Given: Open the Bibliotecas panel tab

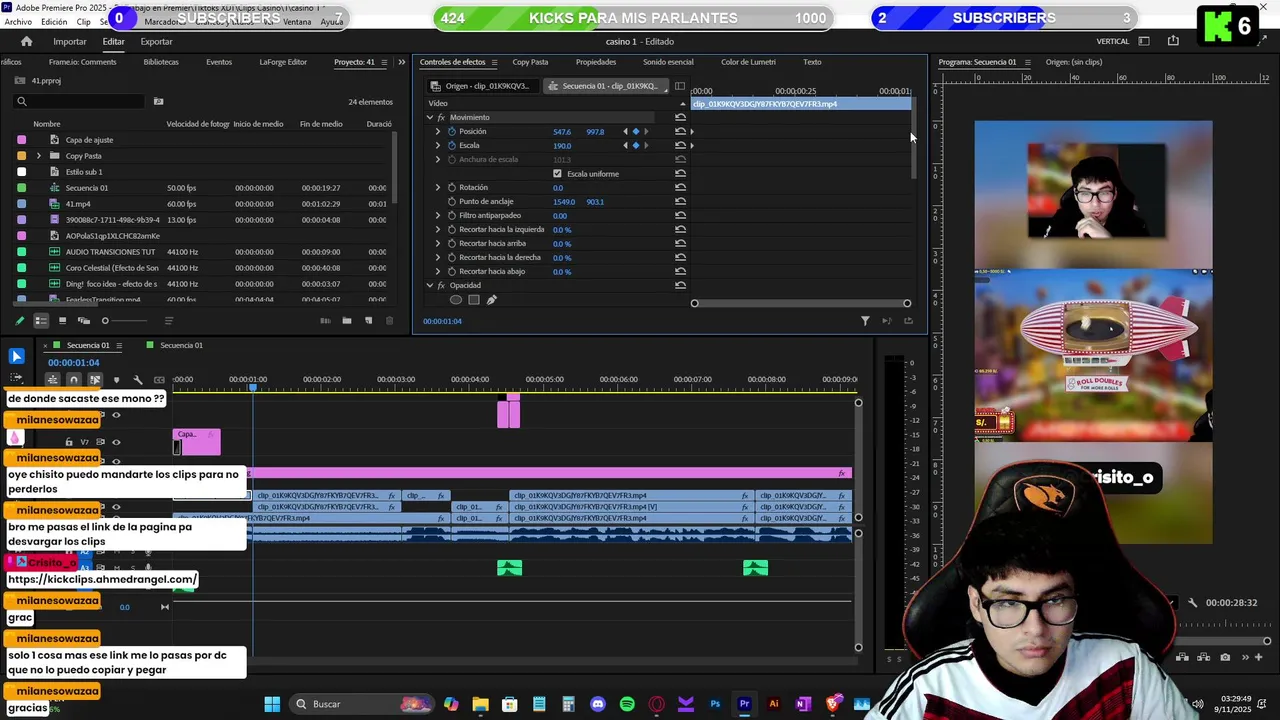Looking at the screenshot, I should tap(161, 62).
